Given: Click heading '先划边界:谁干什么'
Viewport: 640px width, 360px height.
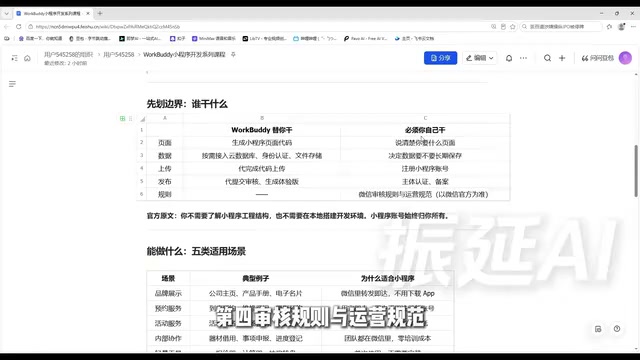Looking at the screenshot, I should (x=187, y=104).
